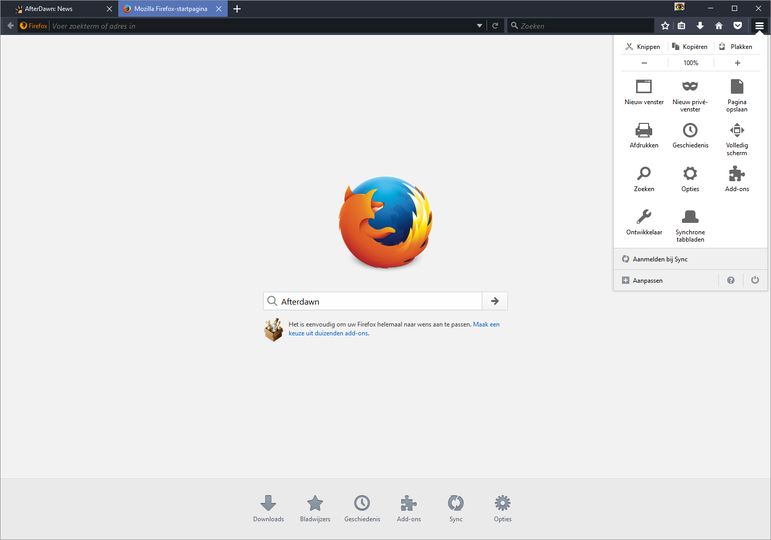This screenshot has height=540, width=771.
Task: Select Afdrukken printer icon
Action: pyautogui.click(x=644, y=135)
